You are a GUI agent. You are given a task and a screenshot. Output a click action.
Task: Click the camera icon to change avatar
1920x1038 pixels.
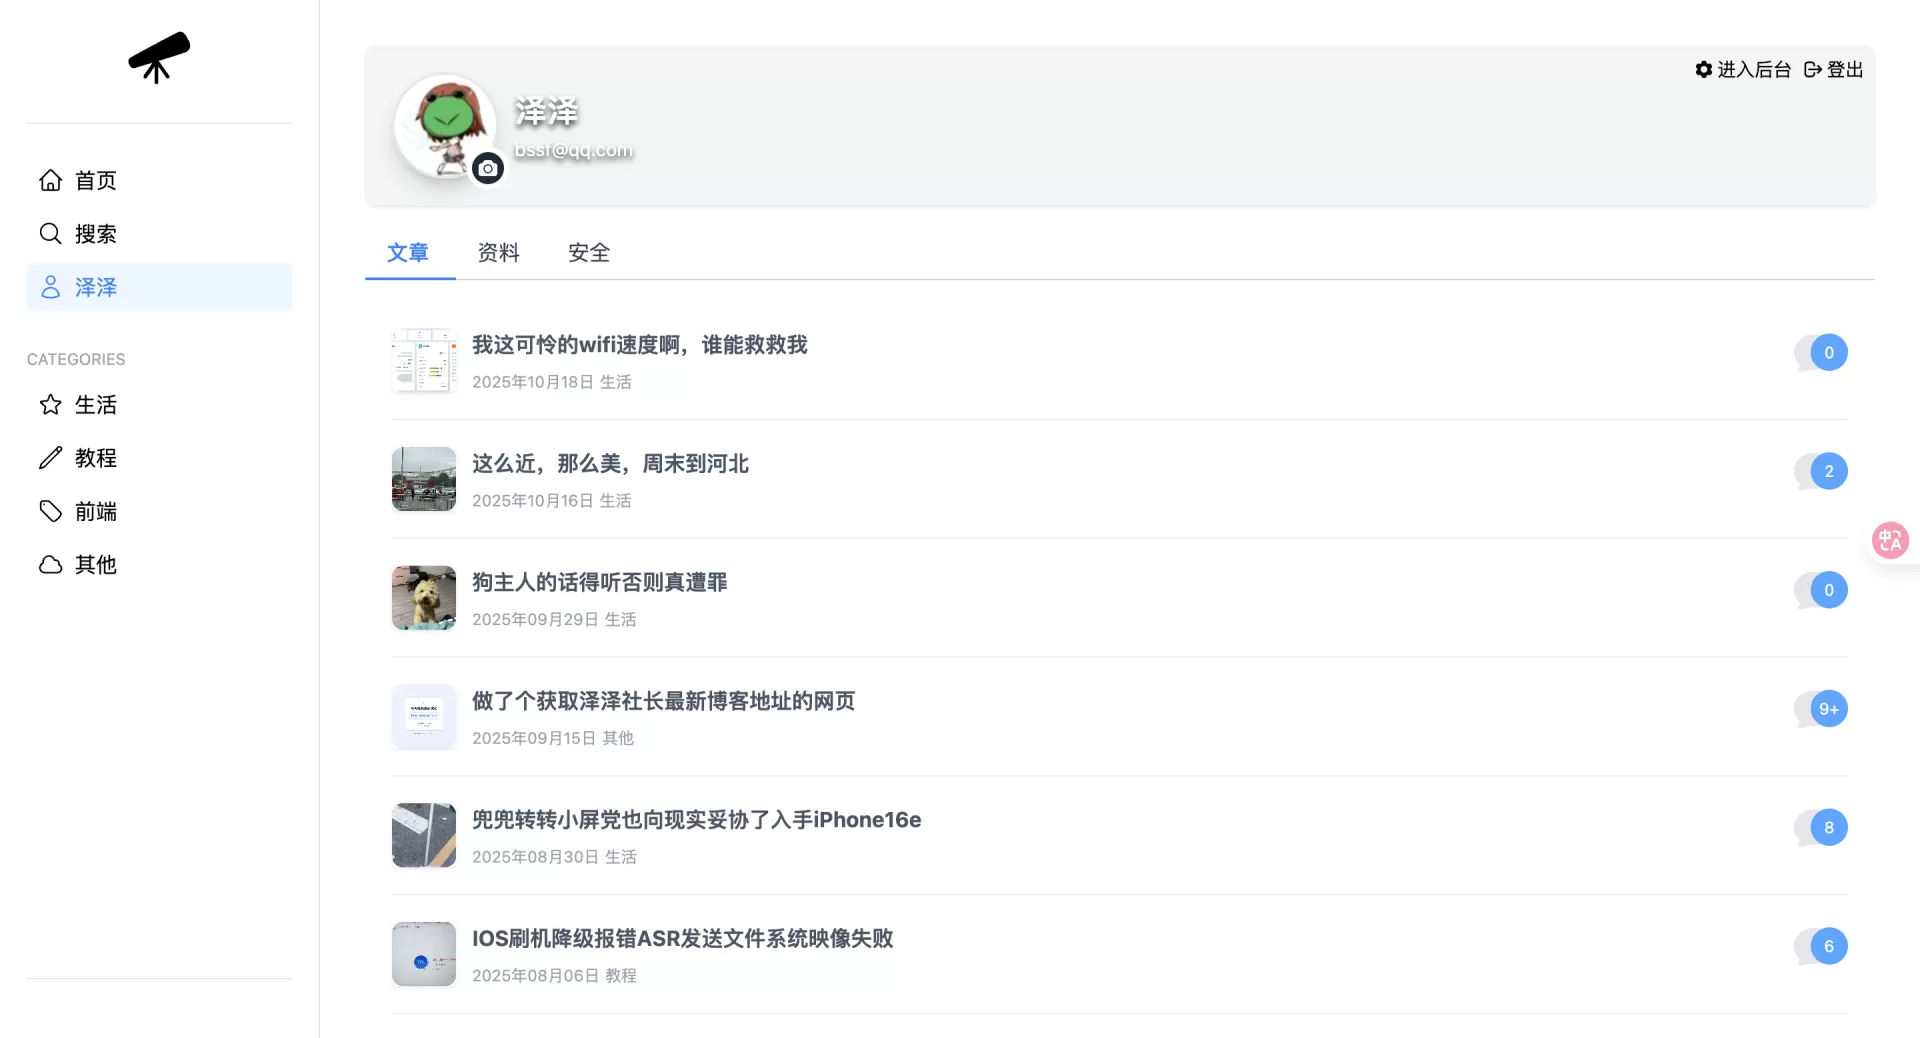click(x=487, y=168)
